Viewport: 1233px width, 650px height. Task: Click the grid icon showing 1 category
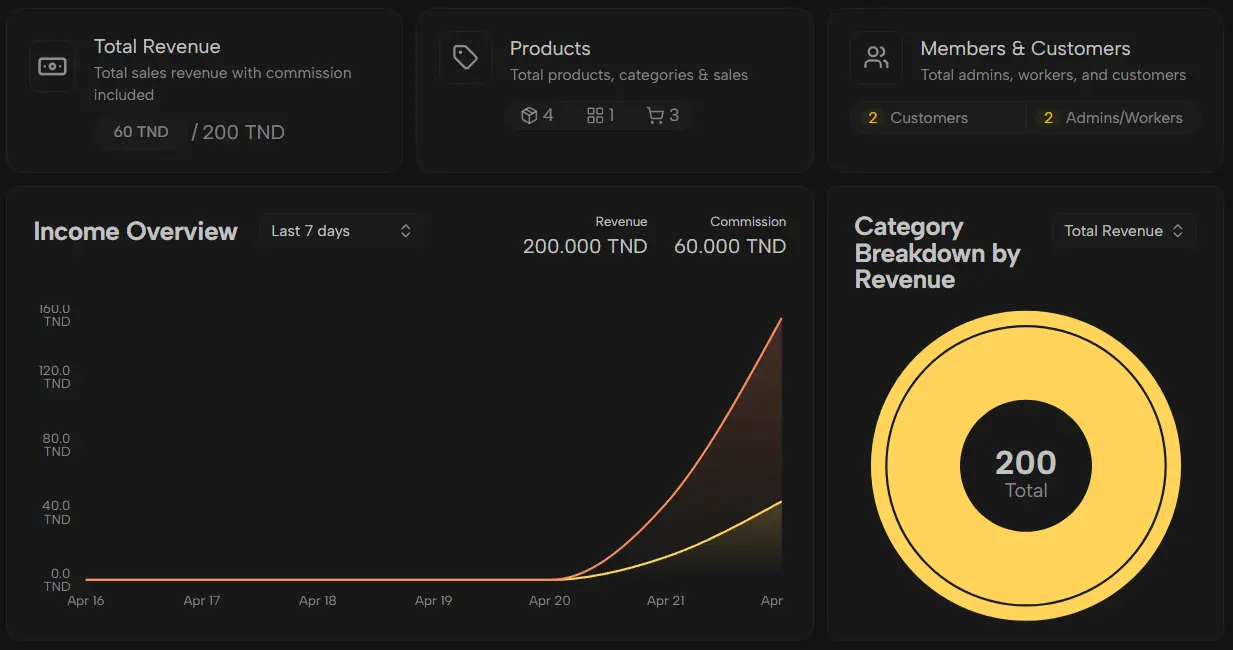tap(595, 116)
